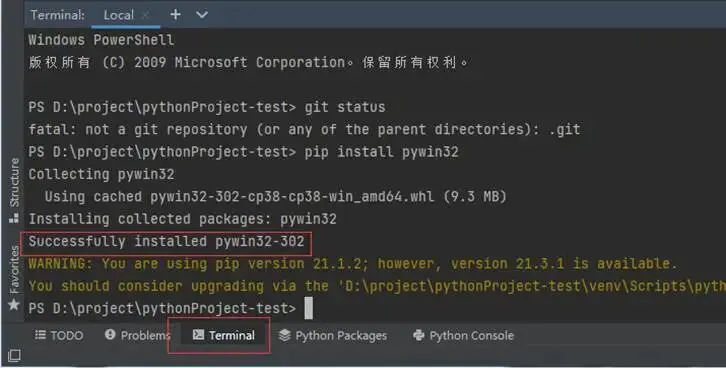Click the Problems warning icon
The width and height of the screenshot is (726, 368).
pos(110,334)
